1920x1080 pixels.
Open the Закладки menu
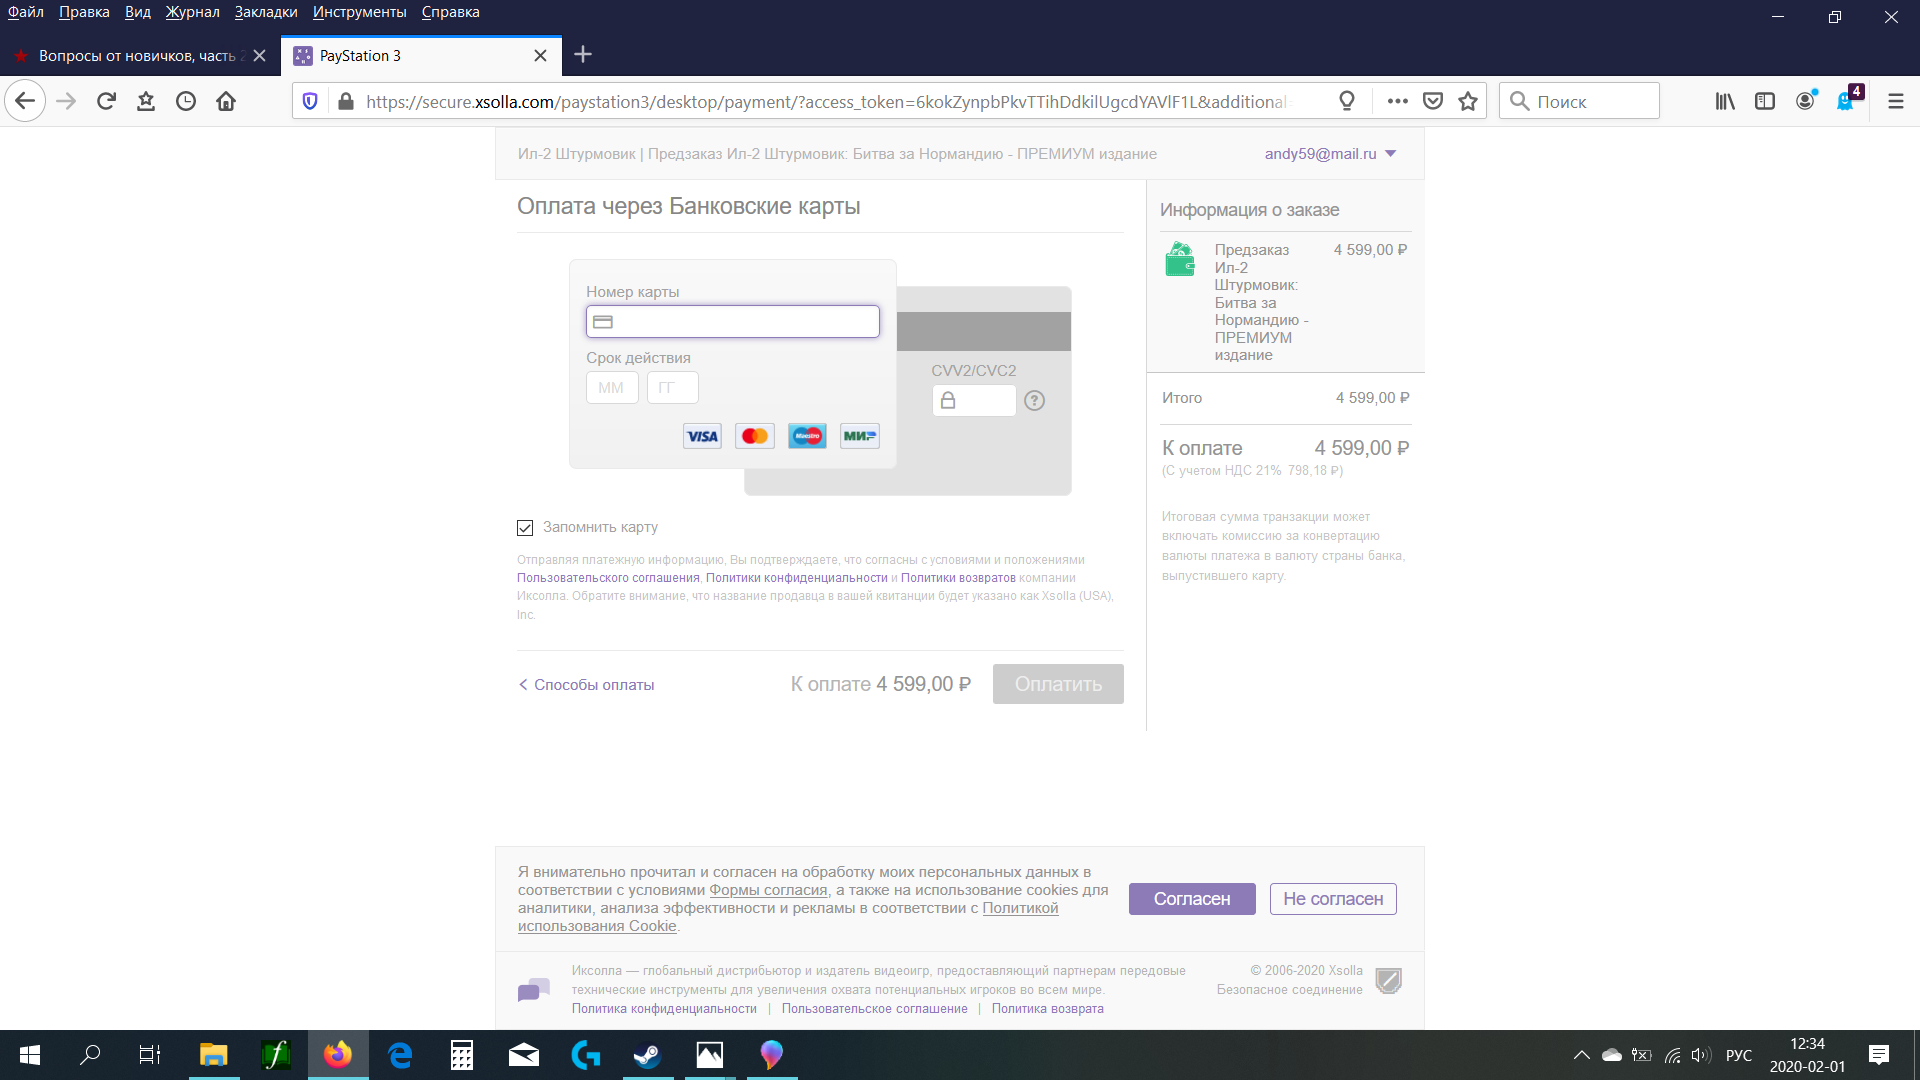pos(266,12)
